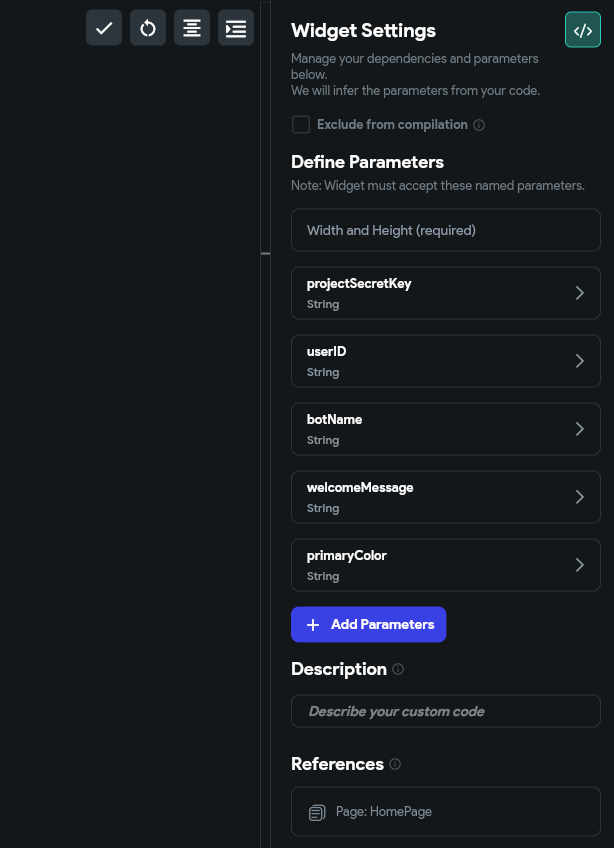This screenshot has height=848, width=614.
Task: Click the page icon beside Page: HomePage
Action: pos(317,811)
